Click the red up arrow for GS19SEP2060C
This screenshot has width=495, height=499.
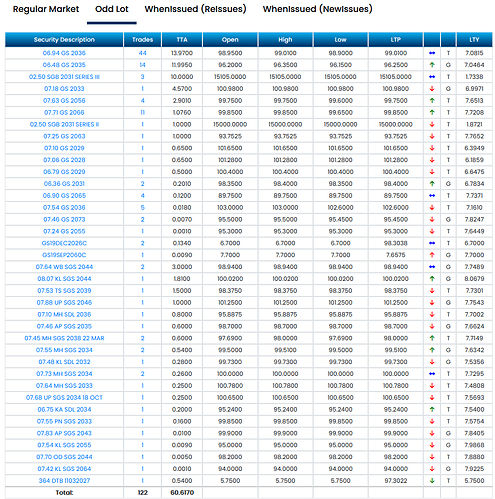coord(432,255)
